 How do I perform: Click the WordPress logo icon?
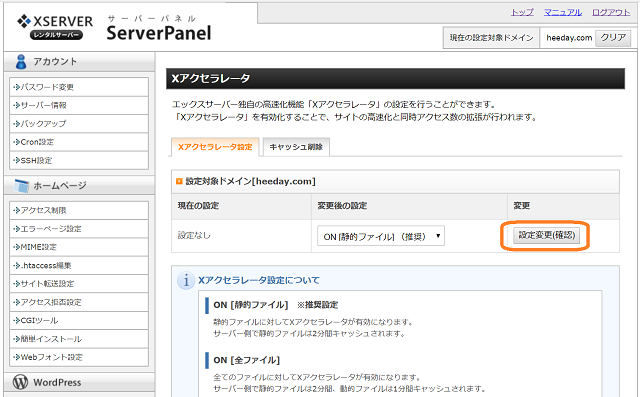coord(20,382)
